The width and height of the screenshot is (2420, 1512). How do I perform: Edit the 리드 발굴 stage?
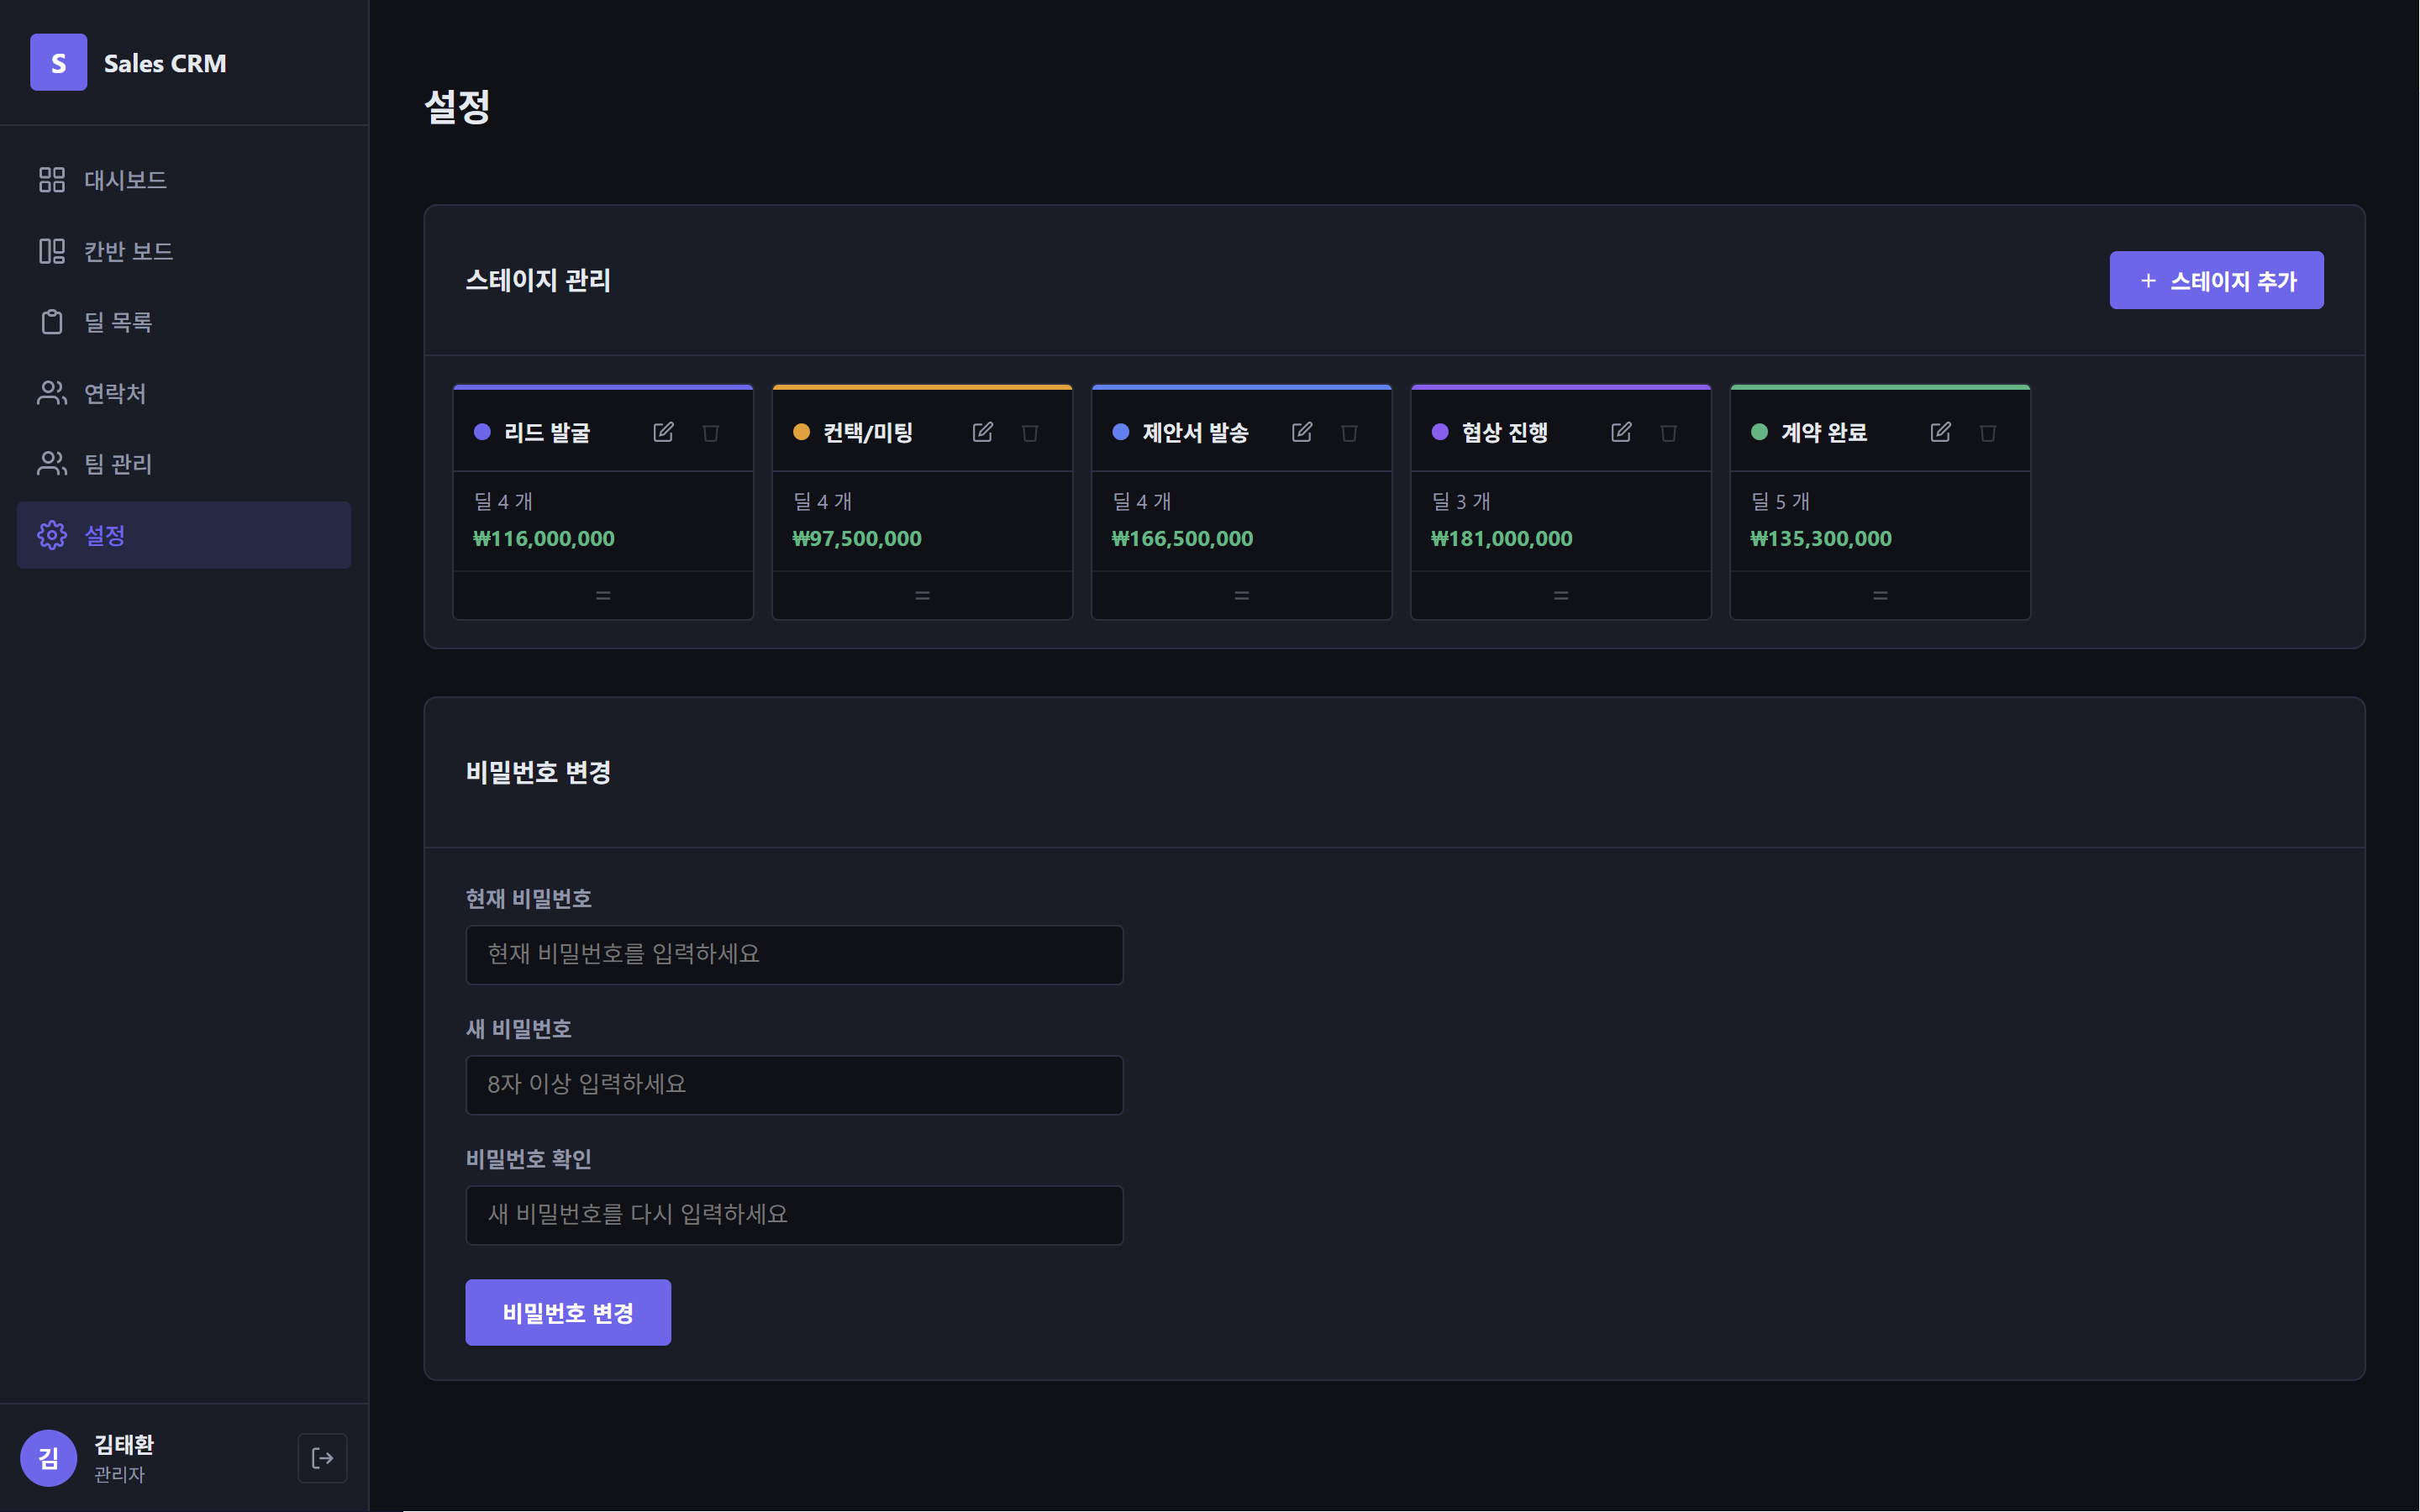tap(663, 432)
